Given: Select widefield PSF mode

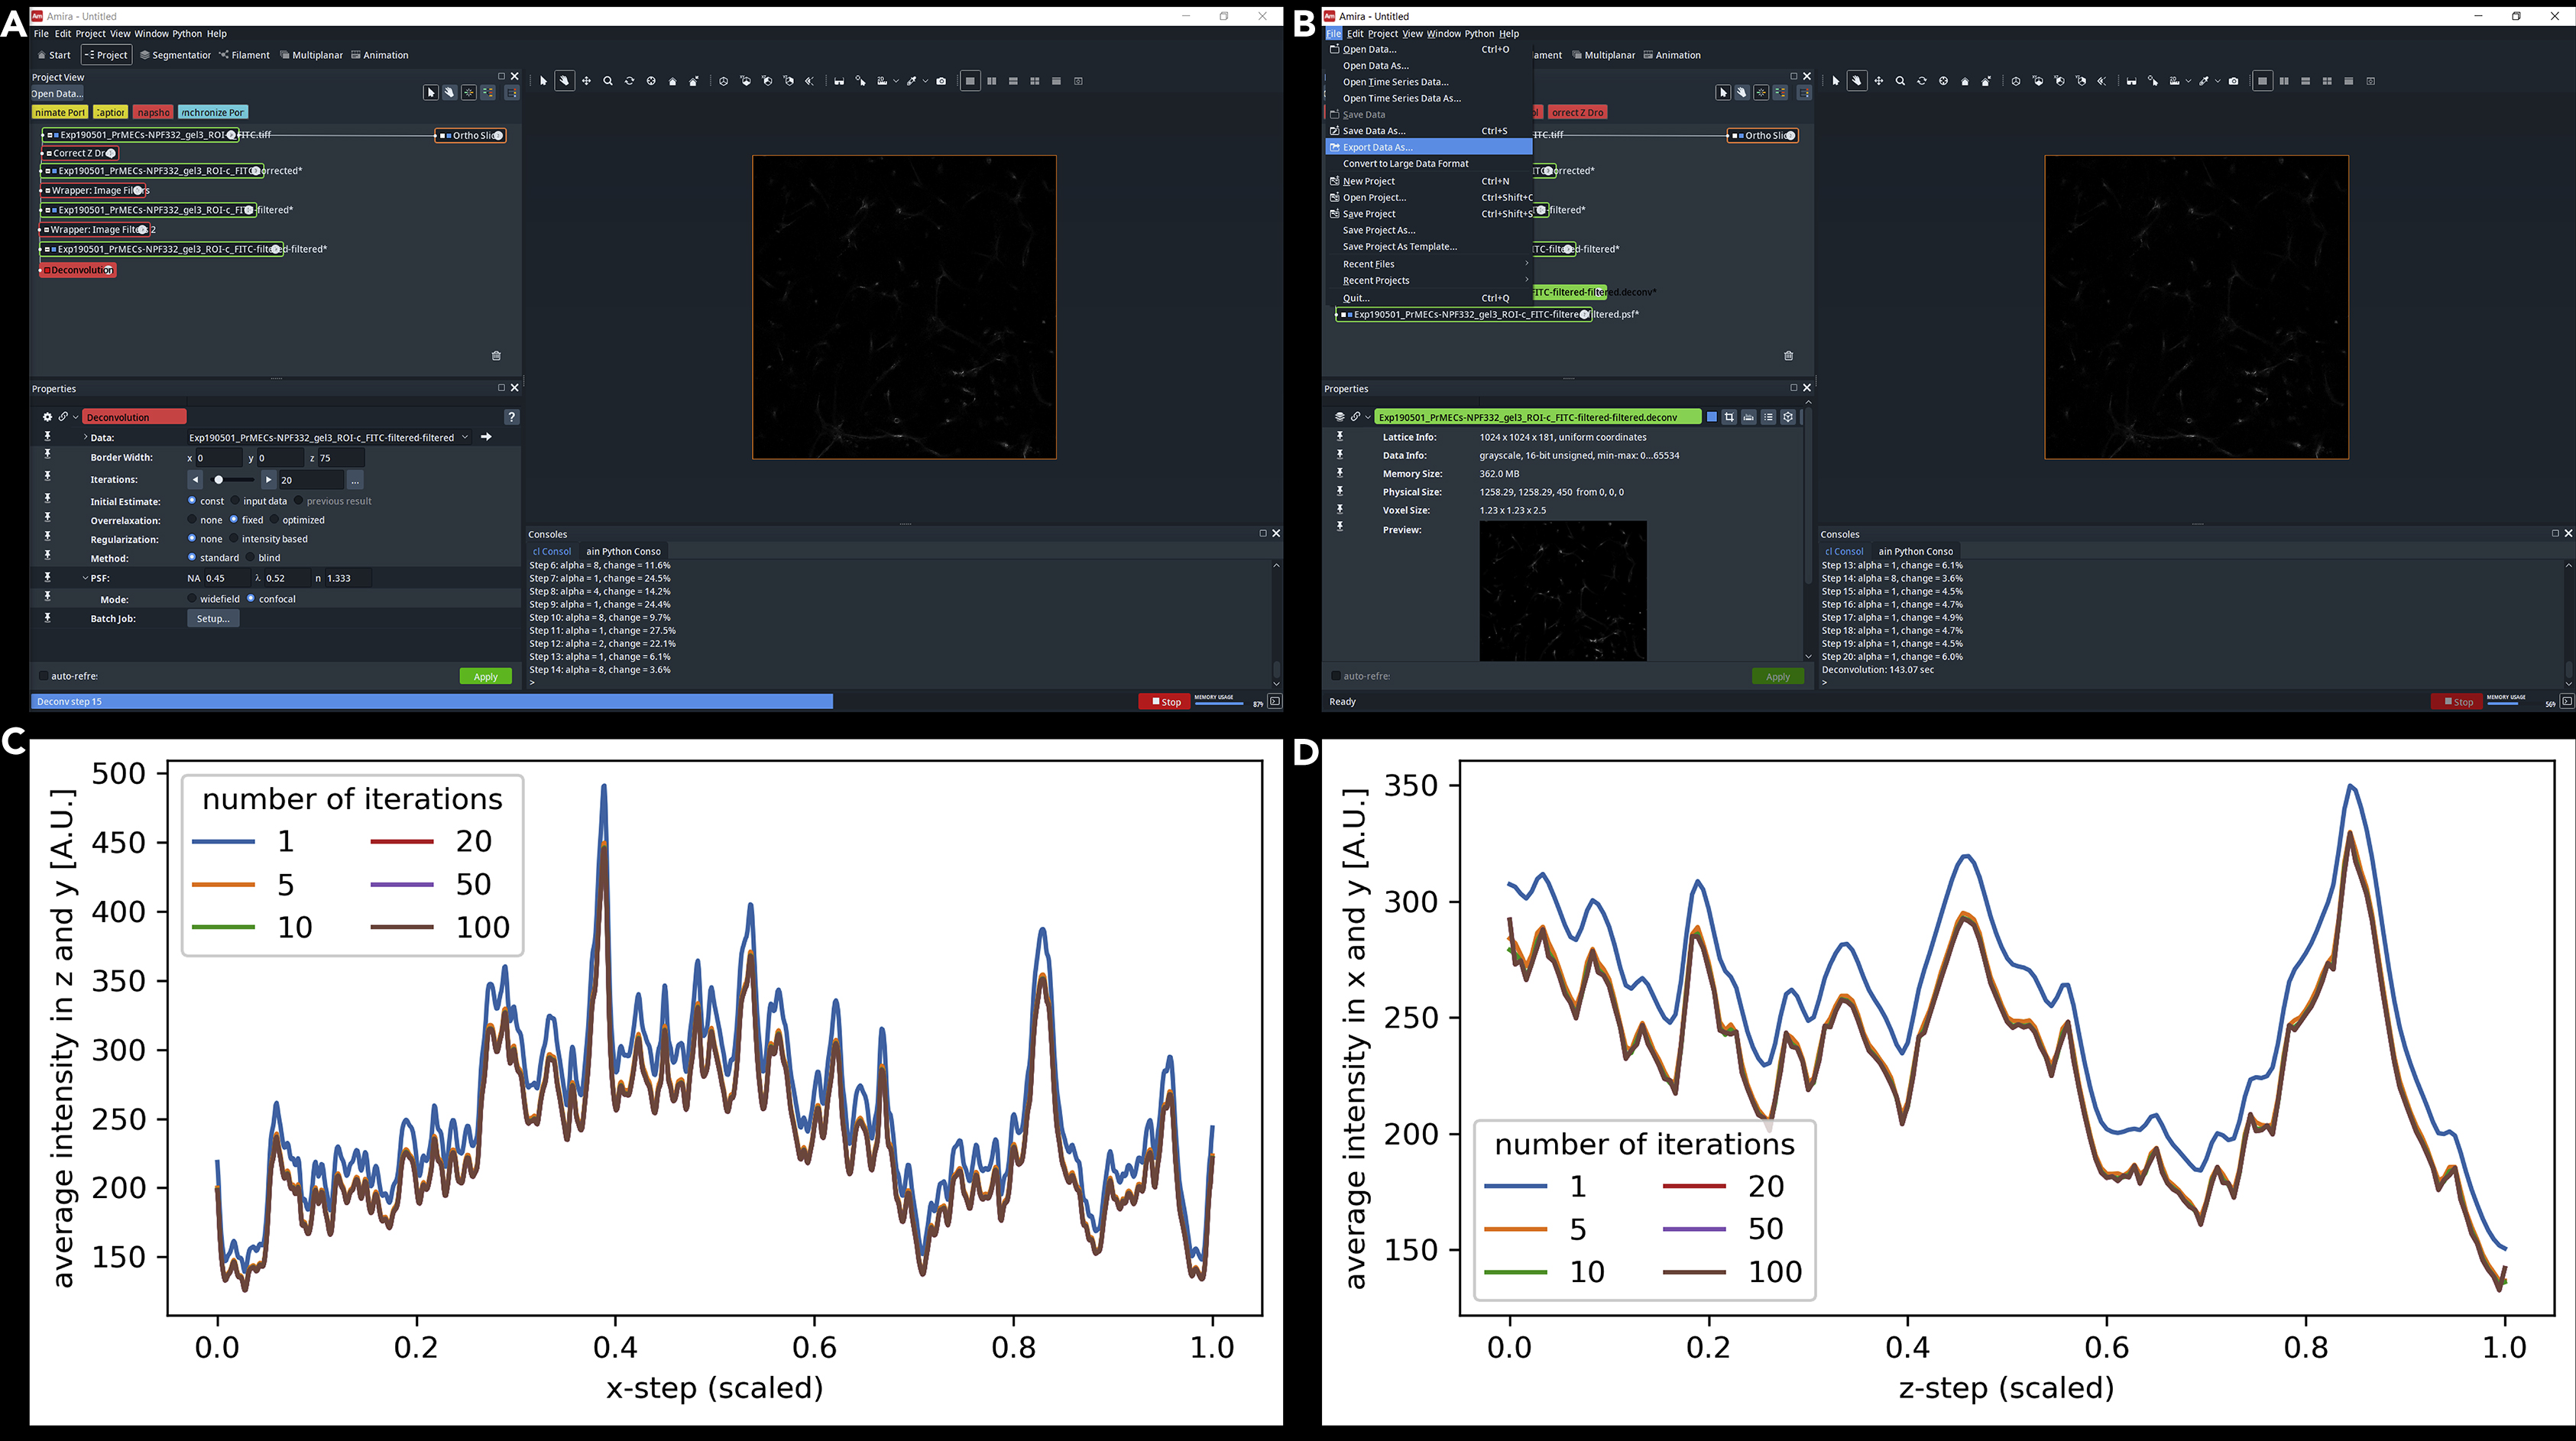Looking at the screenshot, I should pyautogui.click(x=192, y=599).
